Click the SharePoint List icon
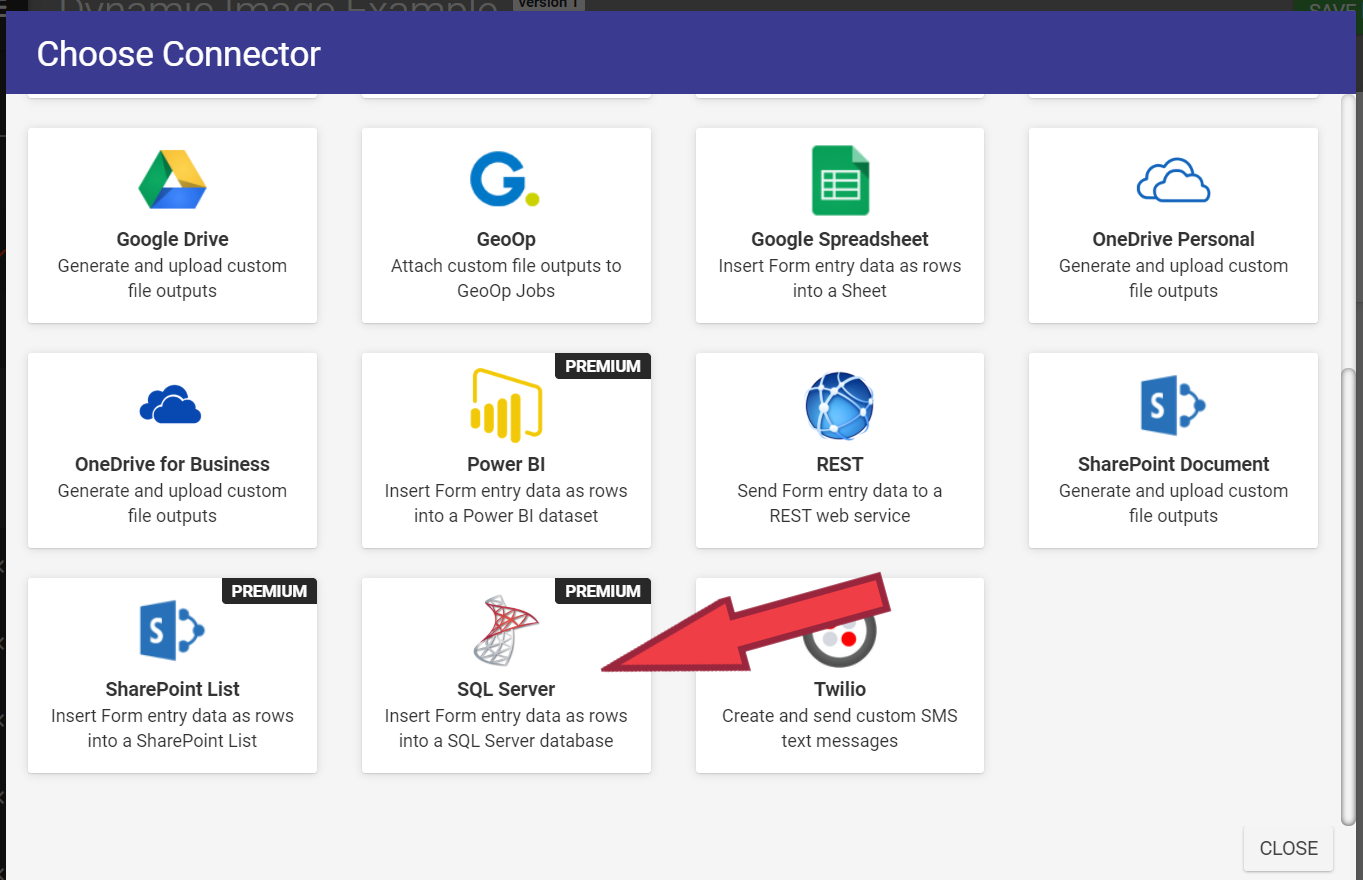The height and width of the screenshot is (880, 1363). pyautogui.click(x=172, y=630)
